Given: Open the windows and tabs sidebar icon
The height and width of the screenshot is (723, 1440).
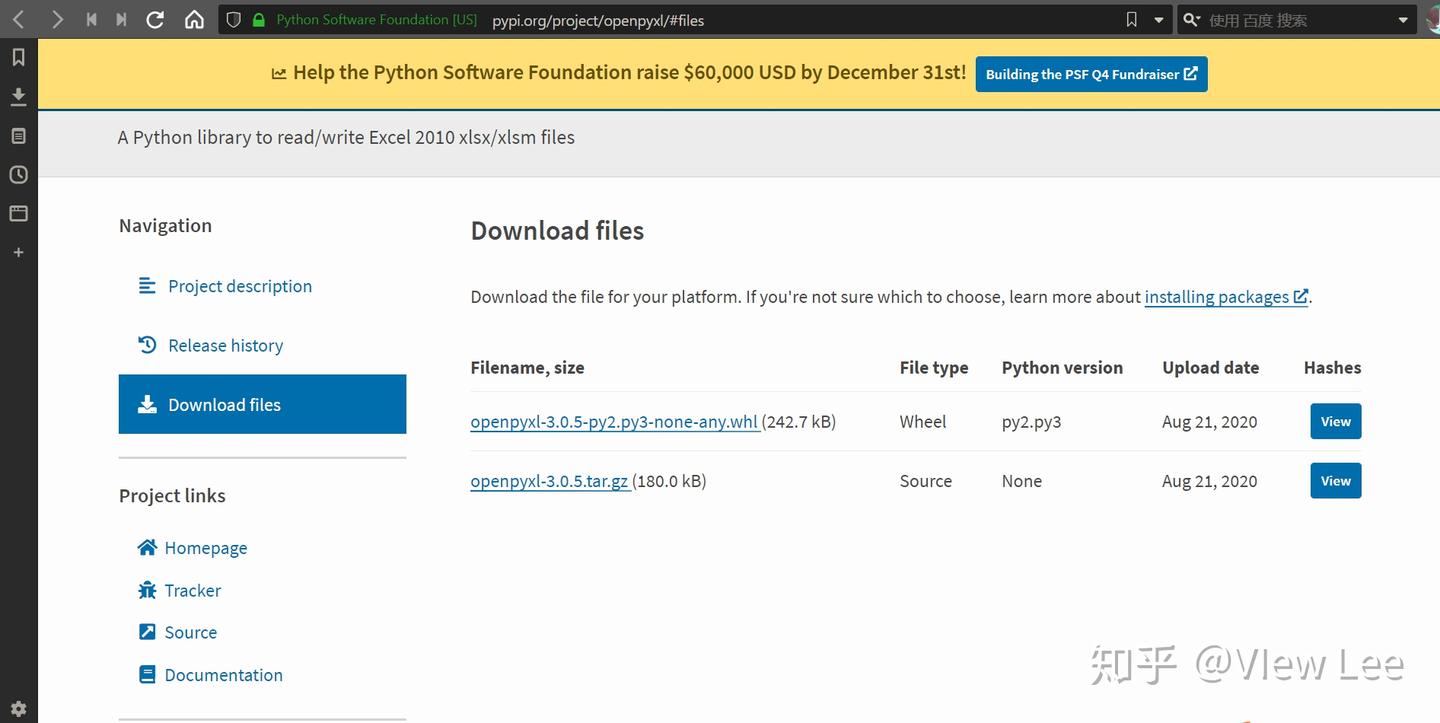Looking at the screenshot, I should [x=18, y=213].
